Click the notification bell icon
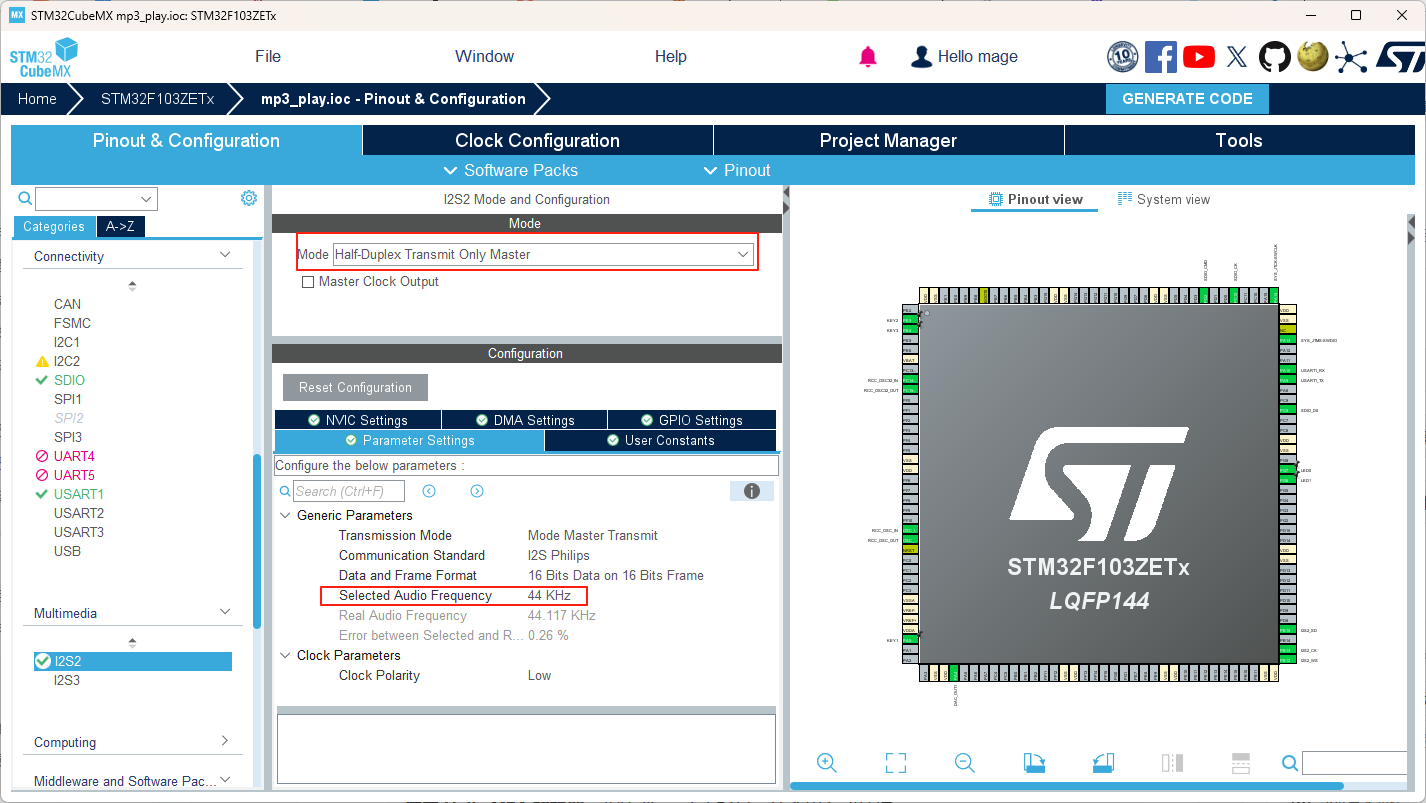This screenshot has height=803, width=1426. 867,57
